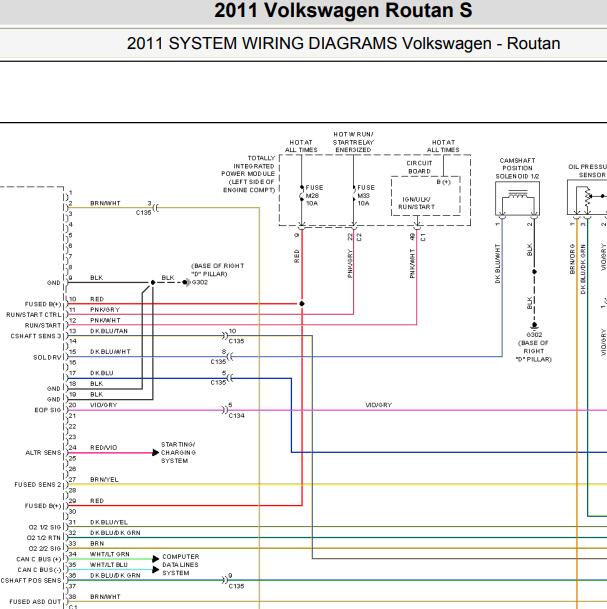Click the EOP SIG pin label

(x=48, y=410)
